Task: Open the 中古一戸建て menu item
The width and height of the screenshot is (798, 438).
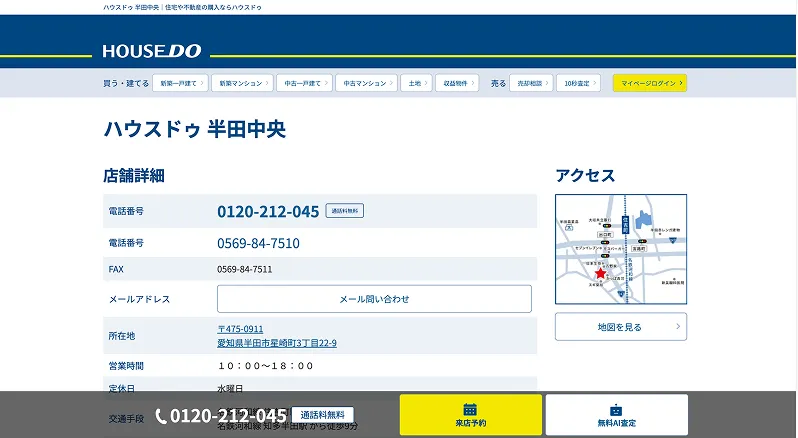Action: pyautogui.click(x=304, y=83)
